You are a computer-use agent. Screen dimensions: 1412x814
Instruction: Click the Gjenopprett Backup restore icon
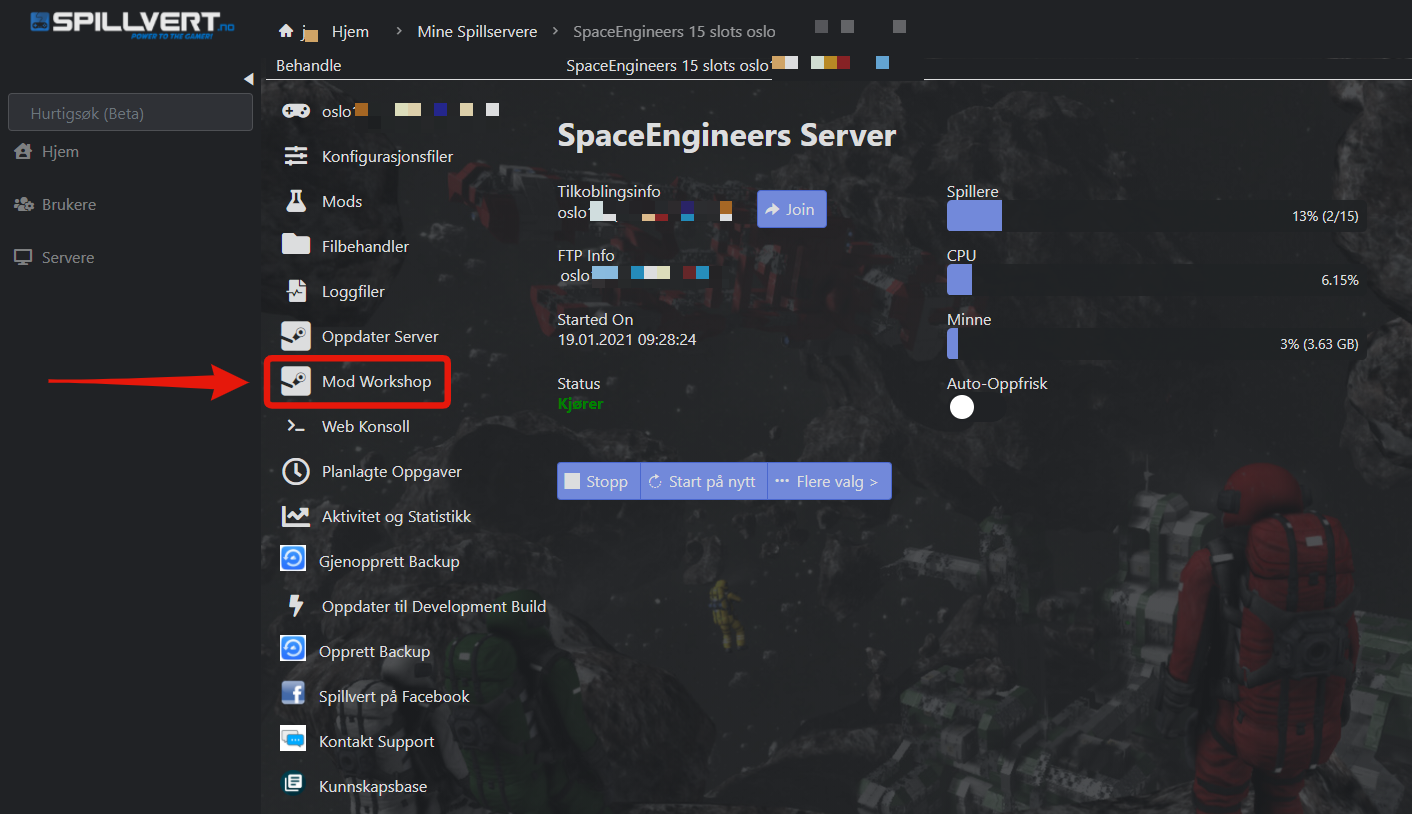[x=293, y=559]
